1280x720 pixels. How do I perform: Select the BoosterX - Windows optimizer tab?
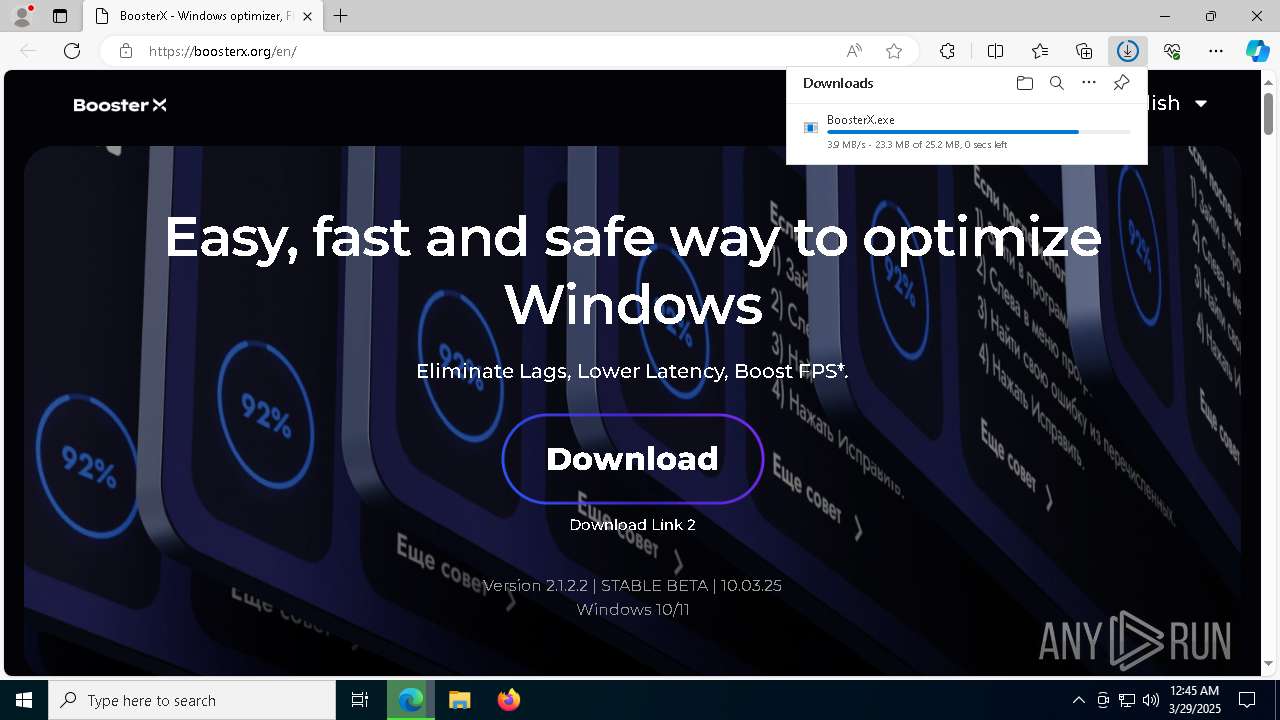point(202,16)
